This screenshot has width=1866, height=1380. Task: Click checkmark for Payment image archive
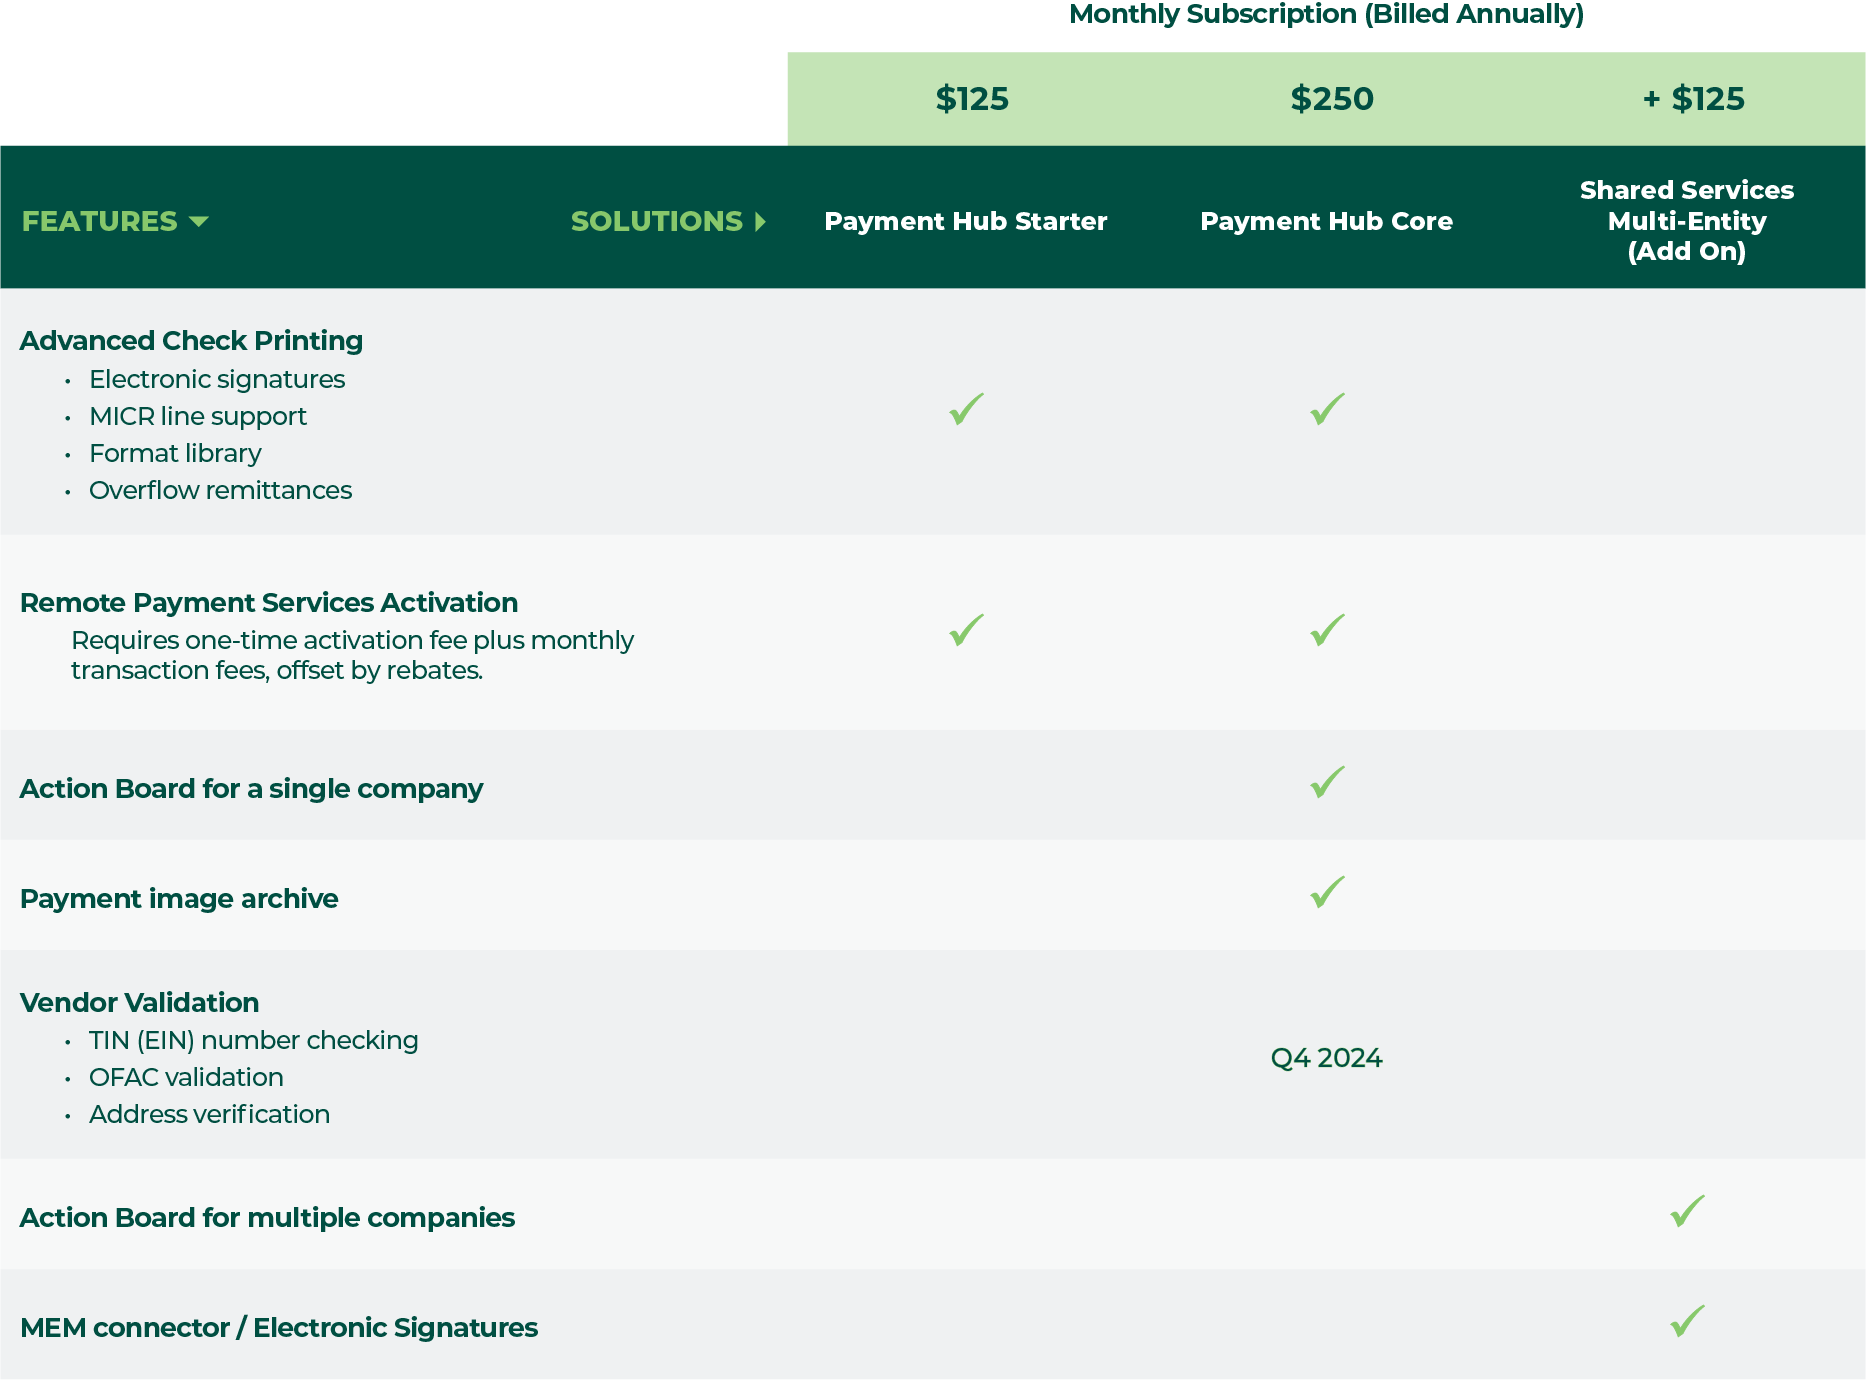(x=1328, y=892)
